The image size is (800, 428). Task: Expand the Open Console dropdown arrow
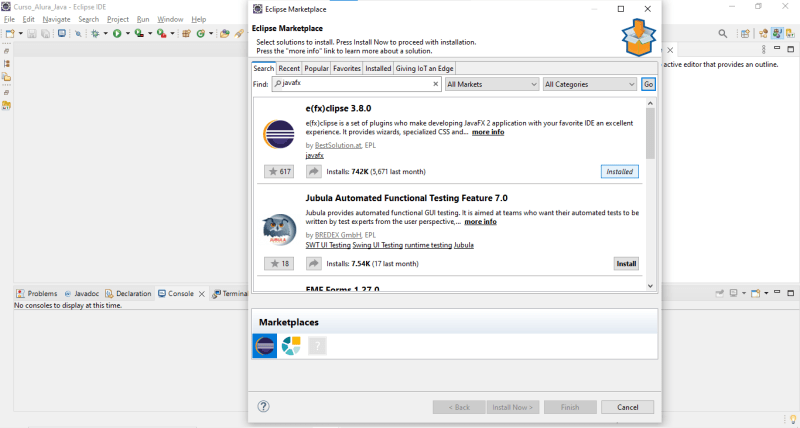(x=766, y=293)
